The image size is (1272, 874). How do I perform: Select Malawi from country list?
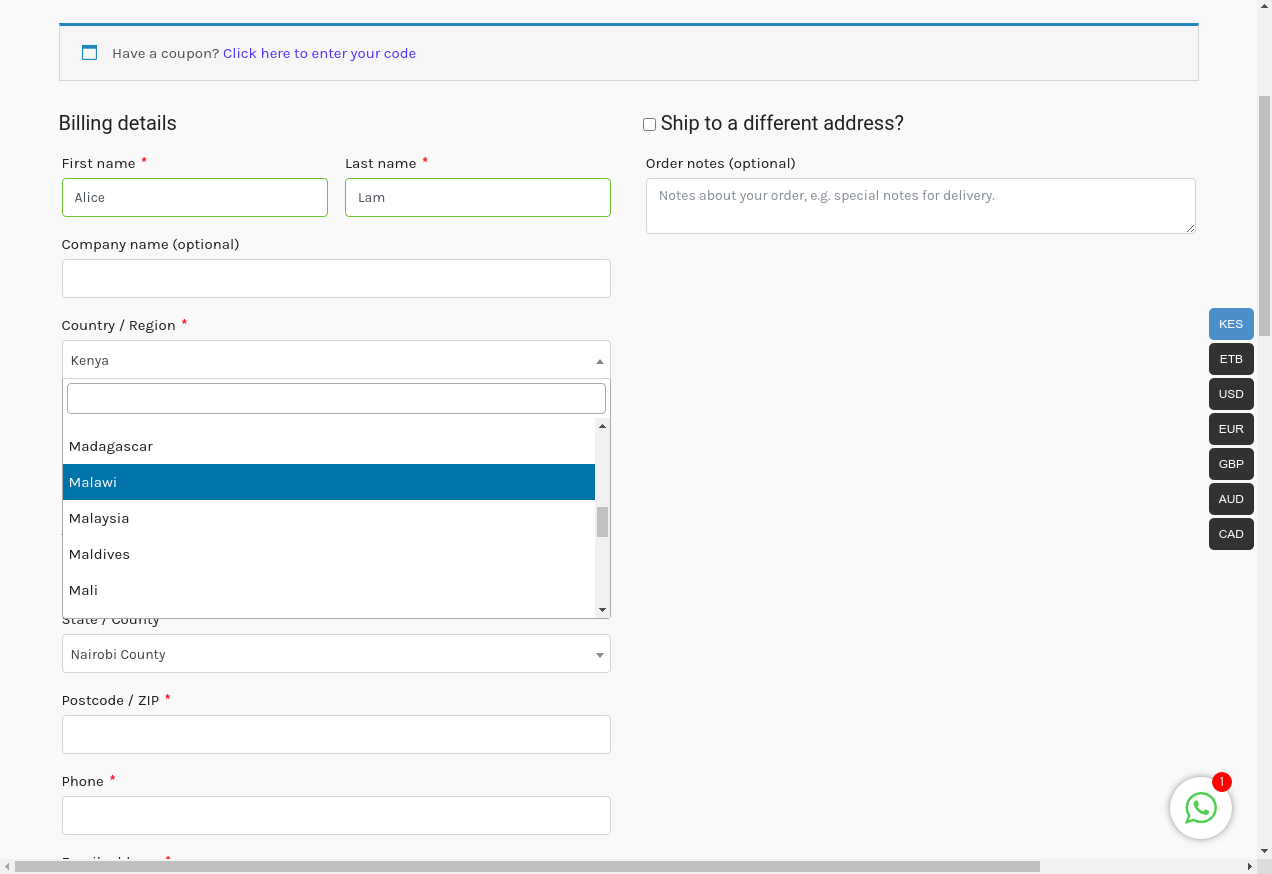click(328, 482)
